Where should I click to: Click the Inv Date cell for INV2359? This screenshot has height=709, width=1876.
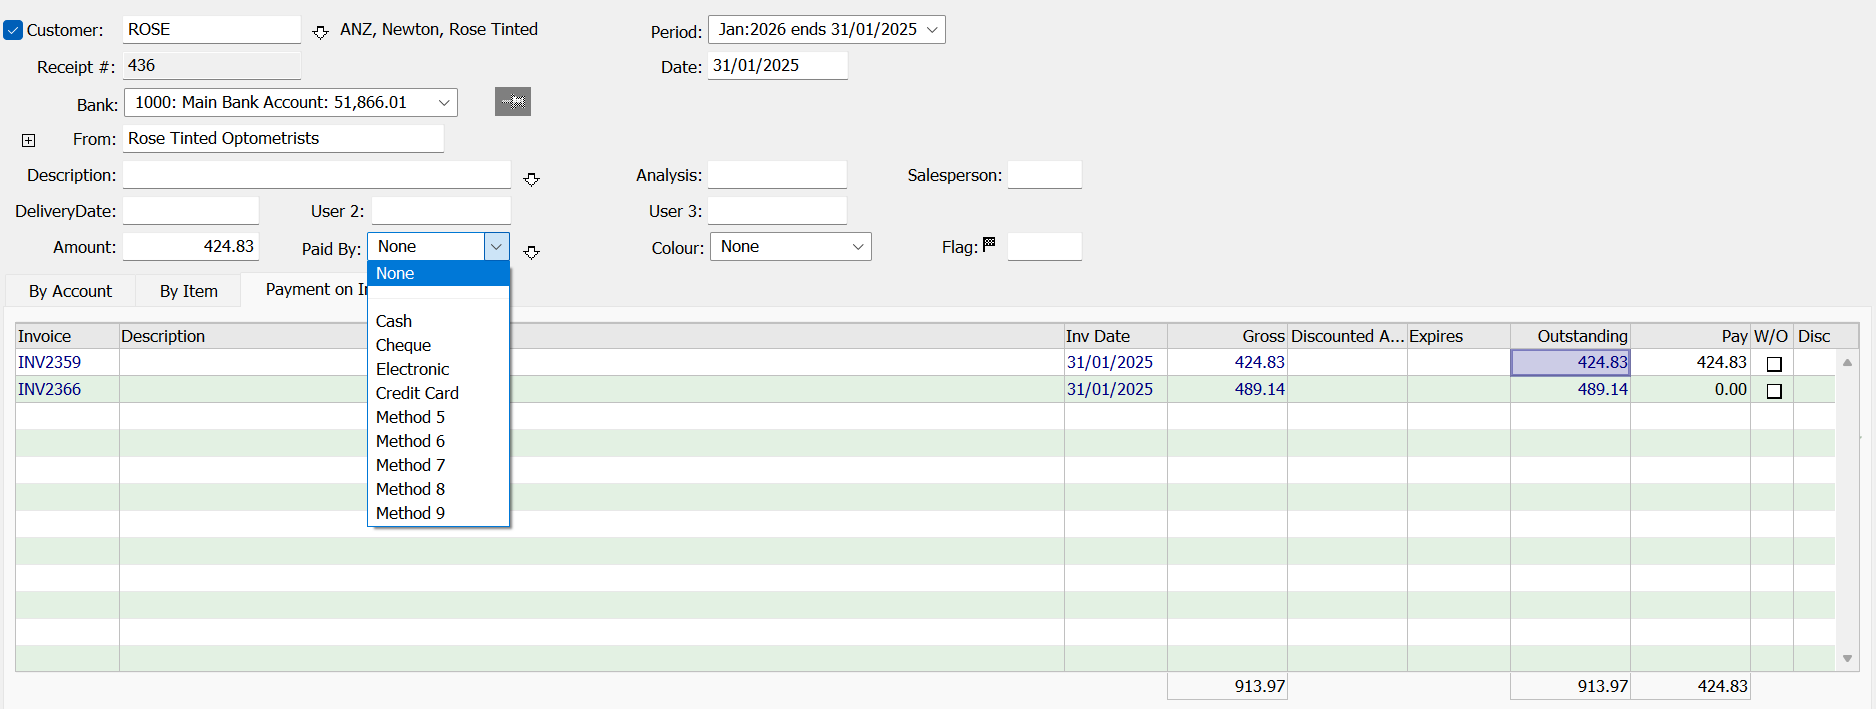click(x=1116, y=362)
